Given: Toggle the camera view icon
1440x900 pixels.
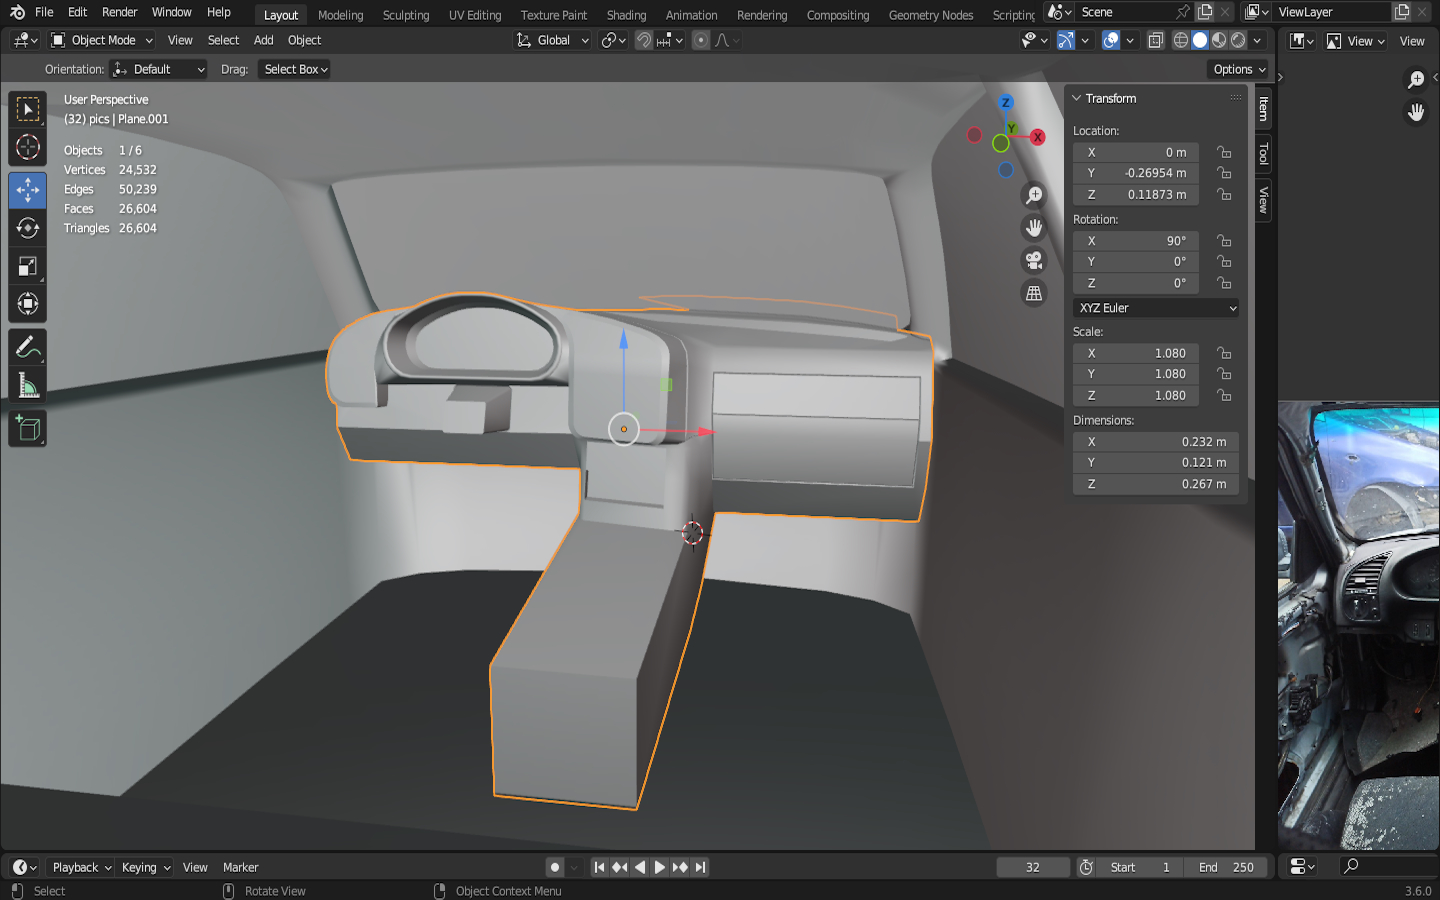Looking at the screenshot, I should pyautogui.click(x=1034, y=261).
